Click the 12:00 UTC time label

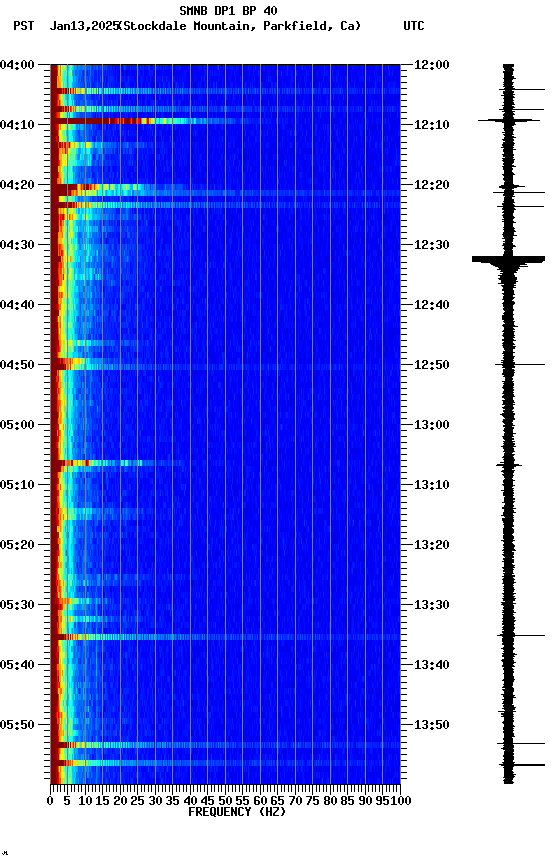pos(432,65)
